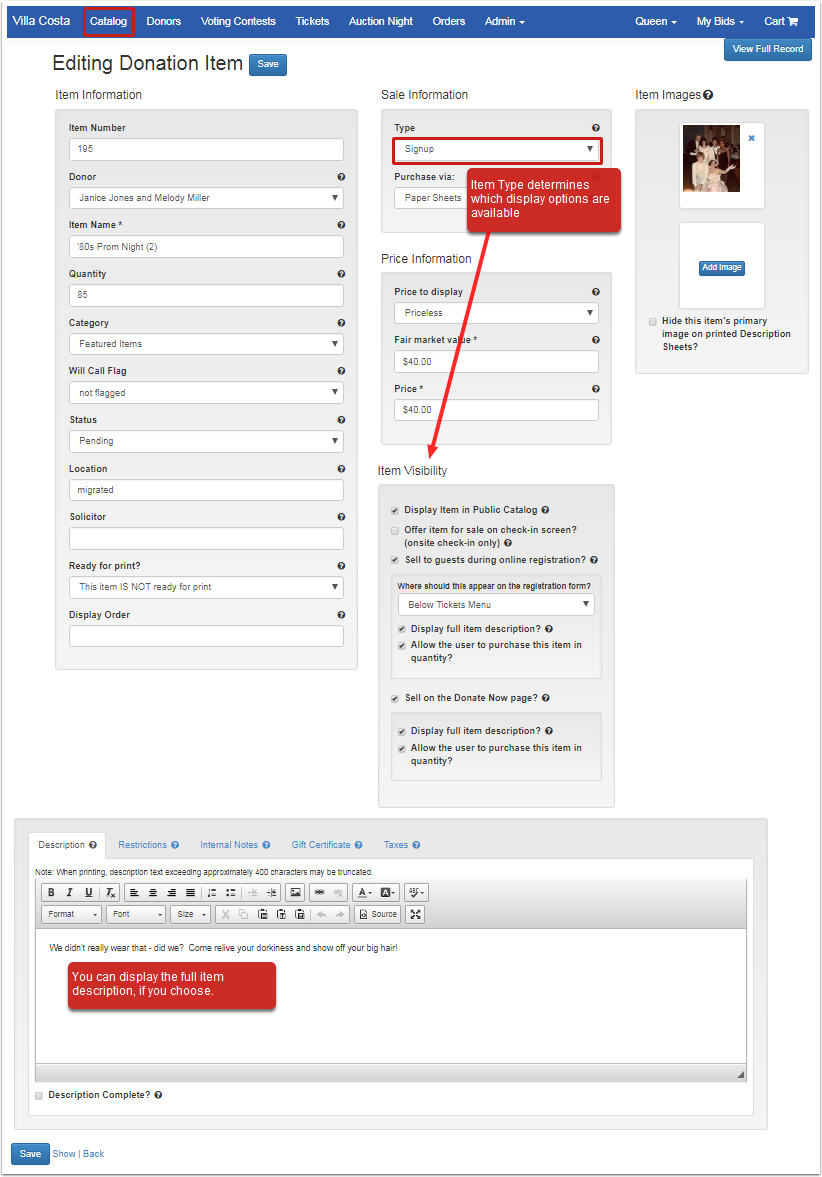Toggle Sell on the Donate Now page
This screenshot has height=1177, width=822.
coord(395,699)
